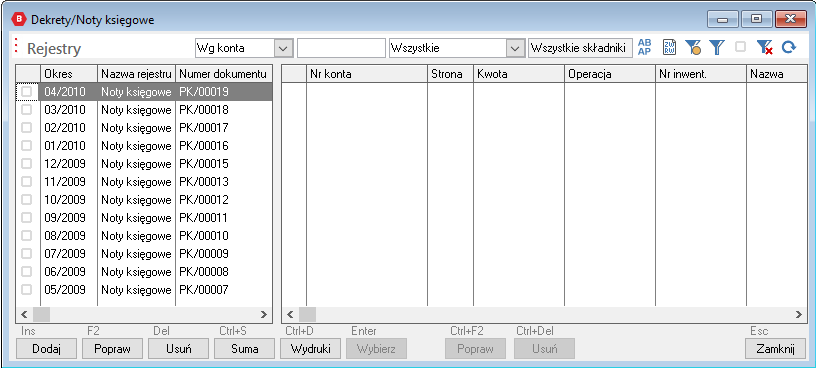Image resolution: width=816 pixels, height=368 pixels.
Task: Click the Wybierz button
Action: [377, 348]
